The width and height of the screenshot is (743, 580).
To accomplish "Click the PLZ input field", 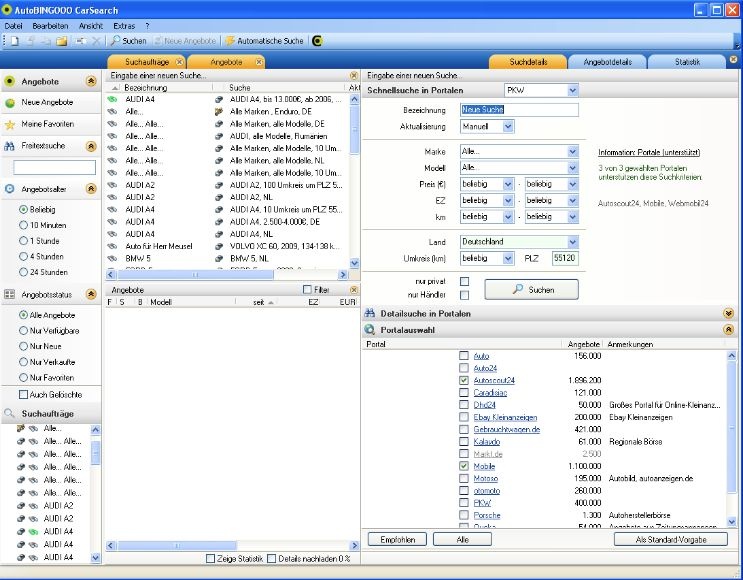I will point(564,258).
